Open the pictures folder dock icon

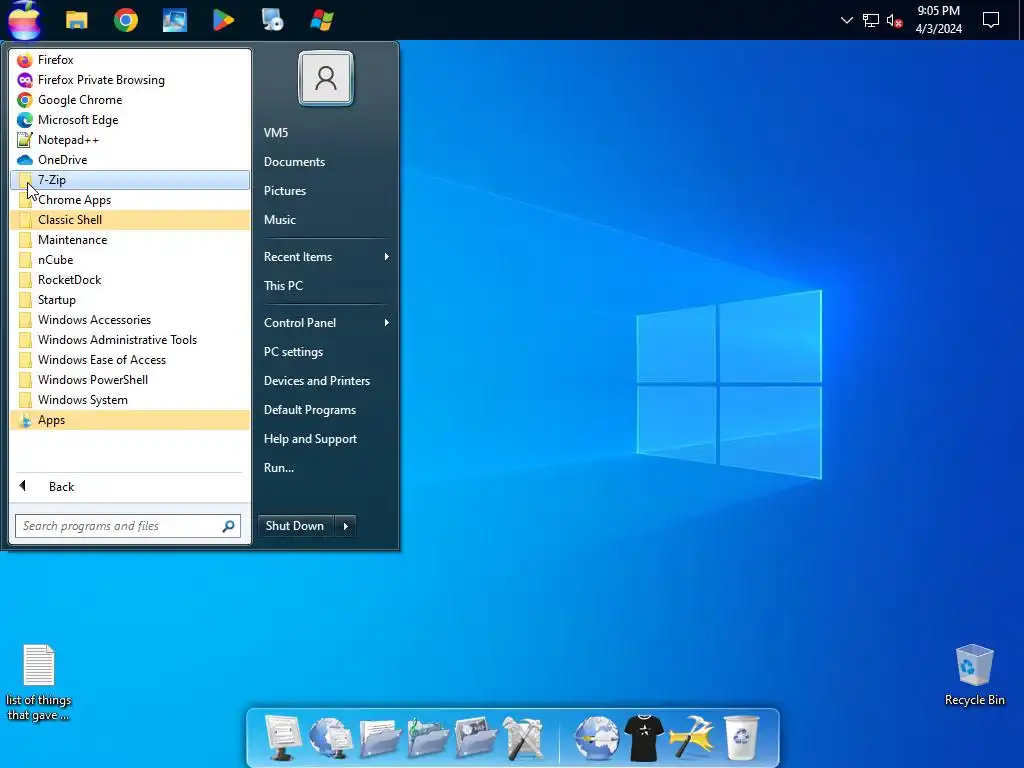point(476,737)
